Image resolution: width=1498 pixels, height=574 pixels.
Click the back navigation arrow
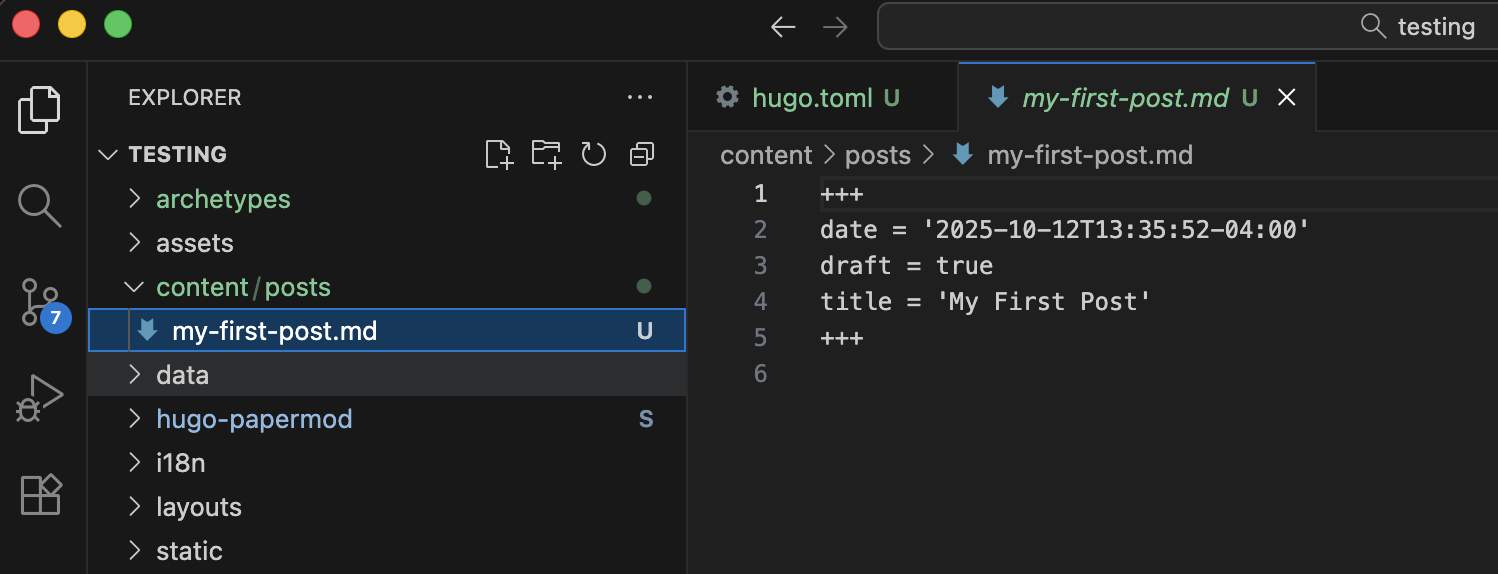pos(783,27)
